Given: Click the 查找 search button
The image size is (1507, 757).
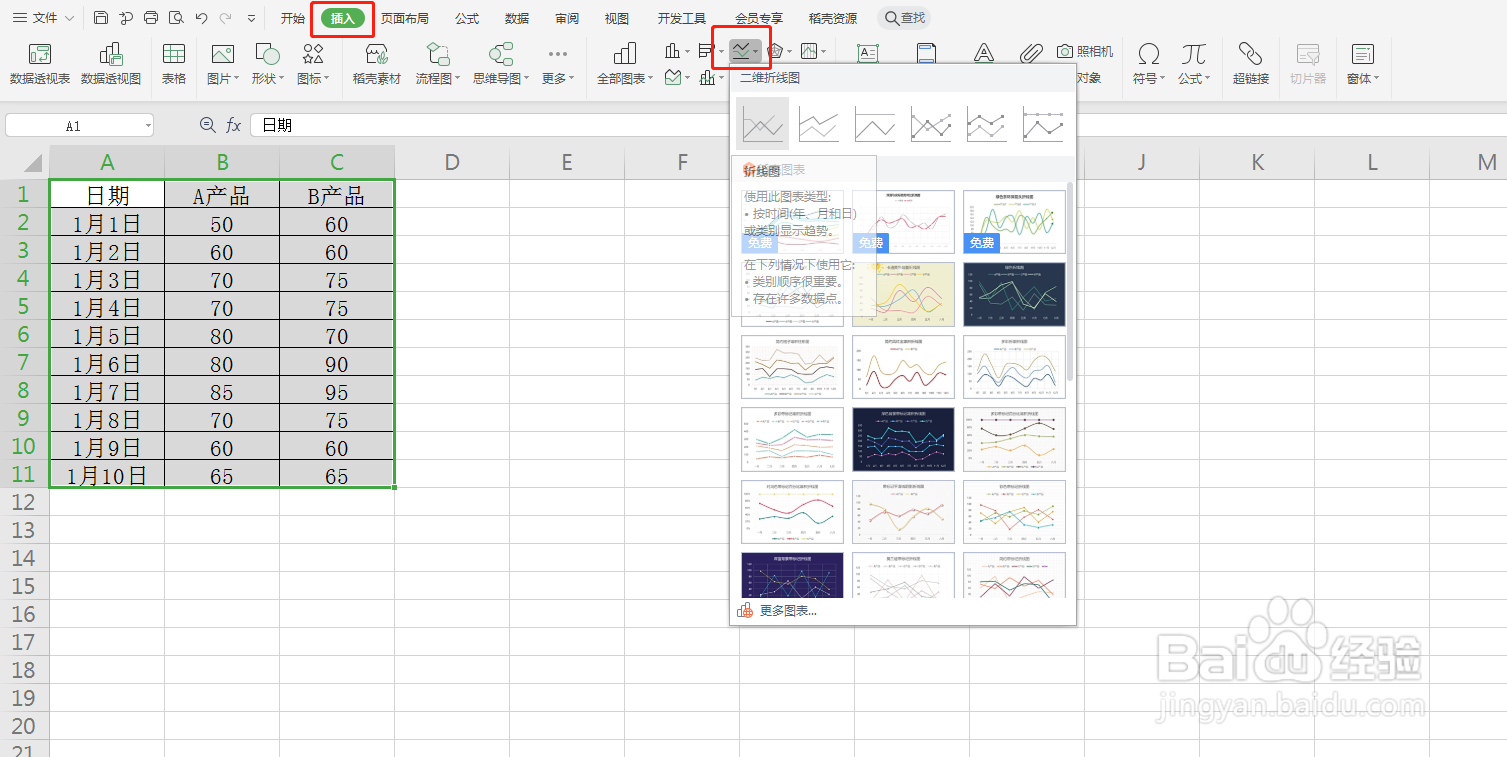Looking at the screenshot, I should point(904,18).
